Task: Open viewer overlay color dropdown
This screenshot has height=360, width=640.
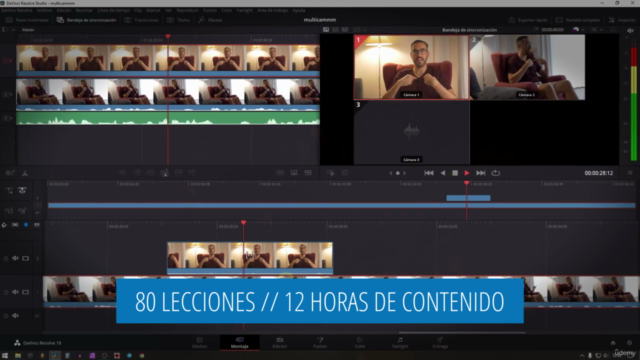Action: click(x=578, y=30)
